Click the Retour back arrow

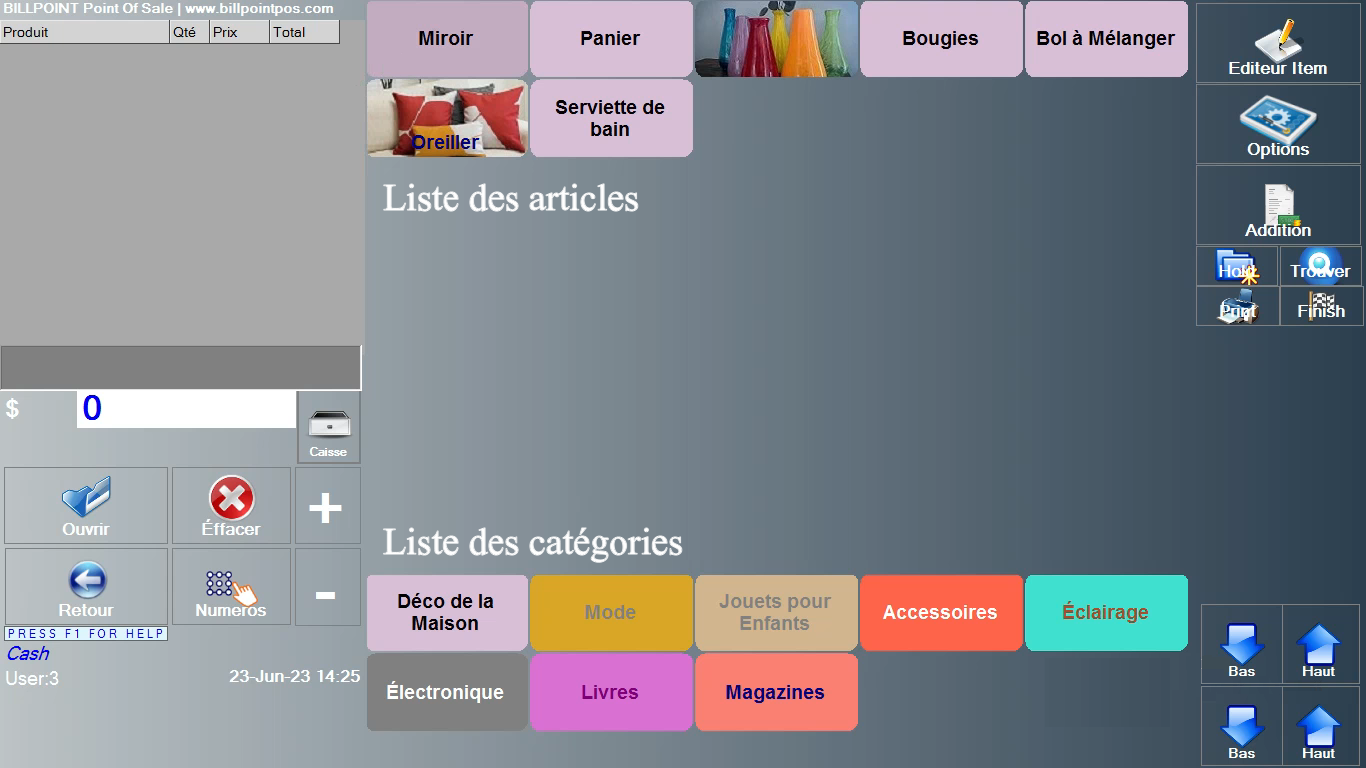point(86,587)
